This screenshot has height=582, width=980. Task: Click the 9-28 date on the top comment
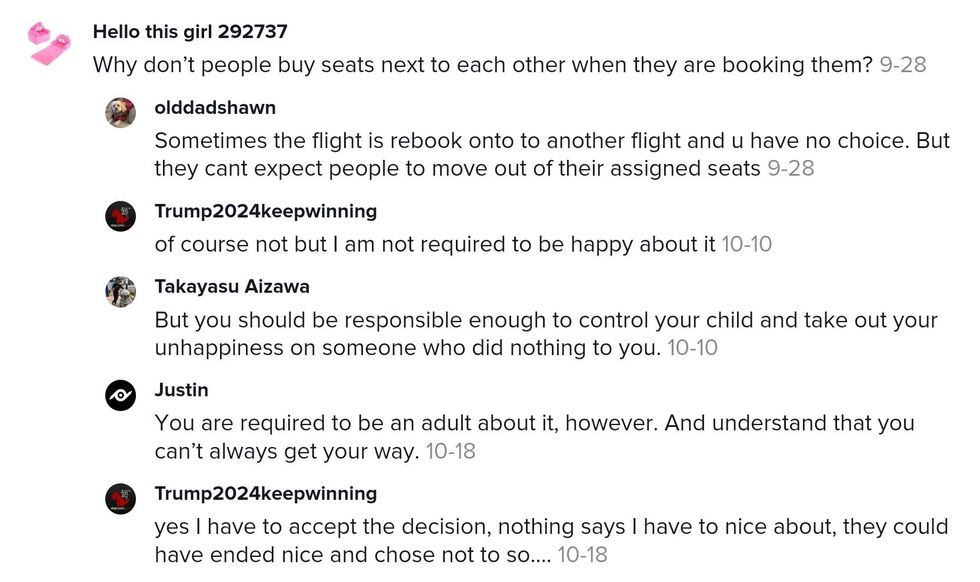click(903, 65)
